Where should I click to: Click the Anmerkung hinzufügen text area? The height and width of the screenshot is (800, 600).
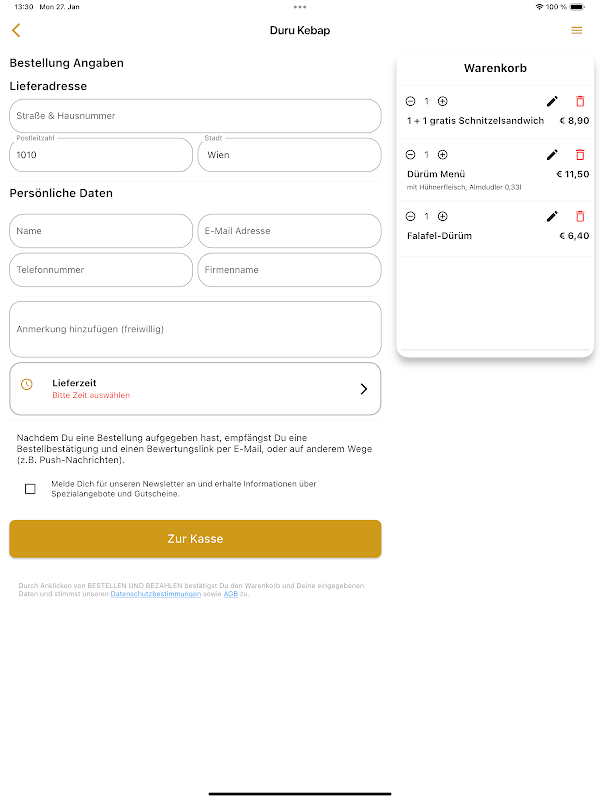tap(195, 329)
